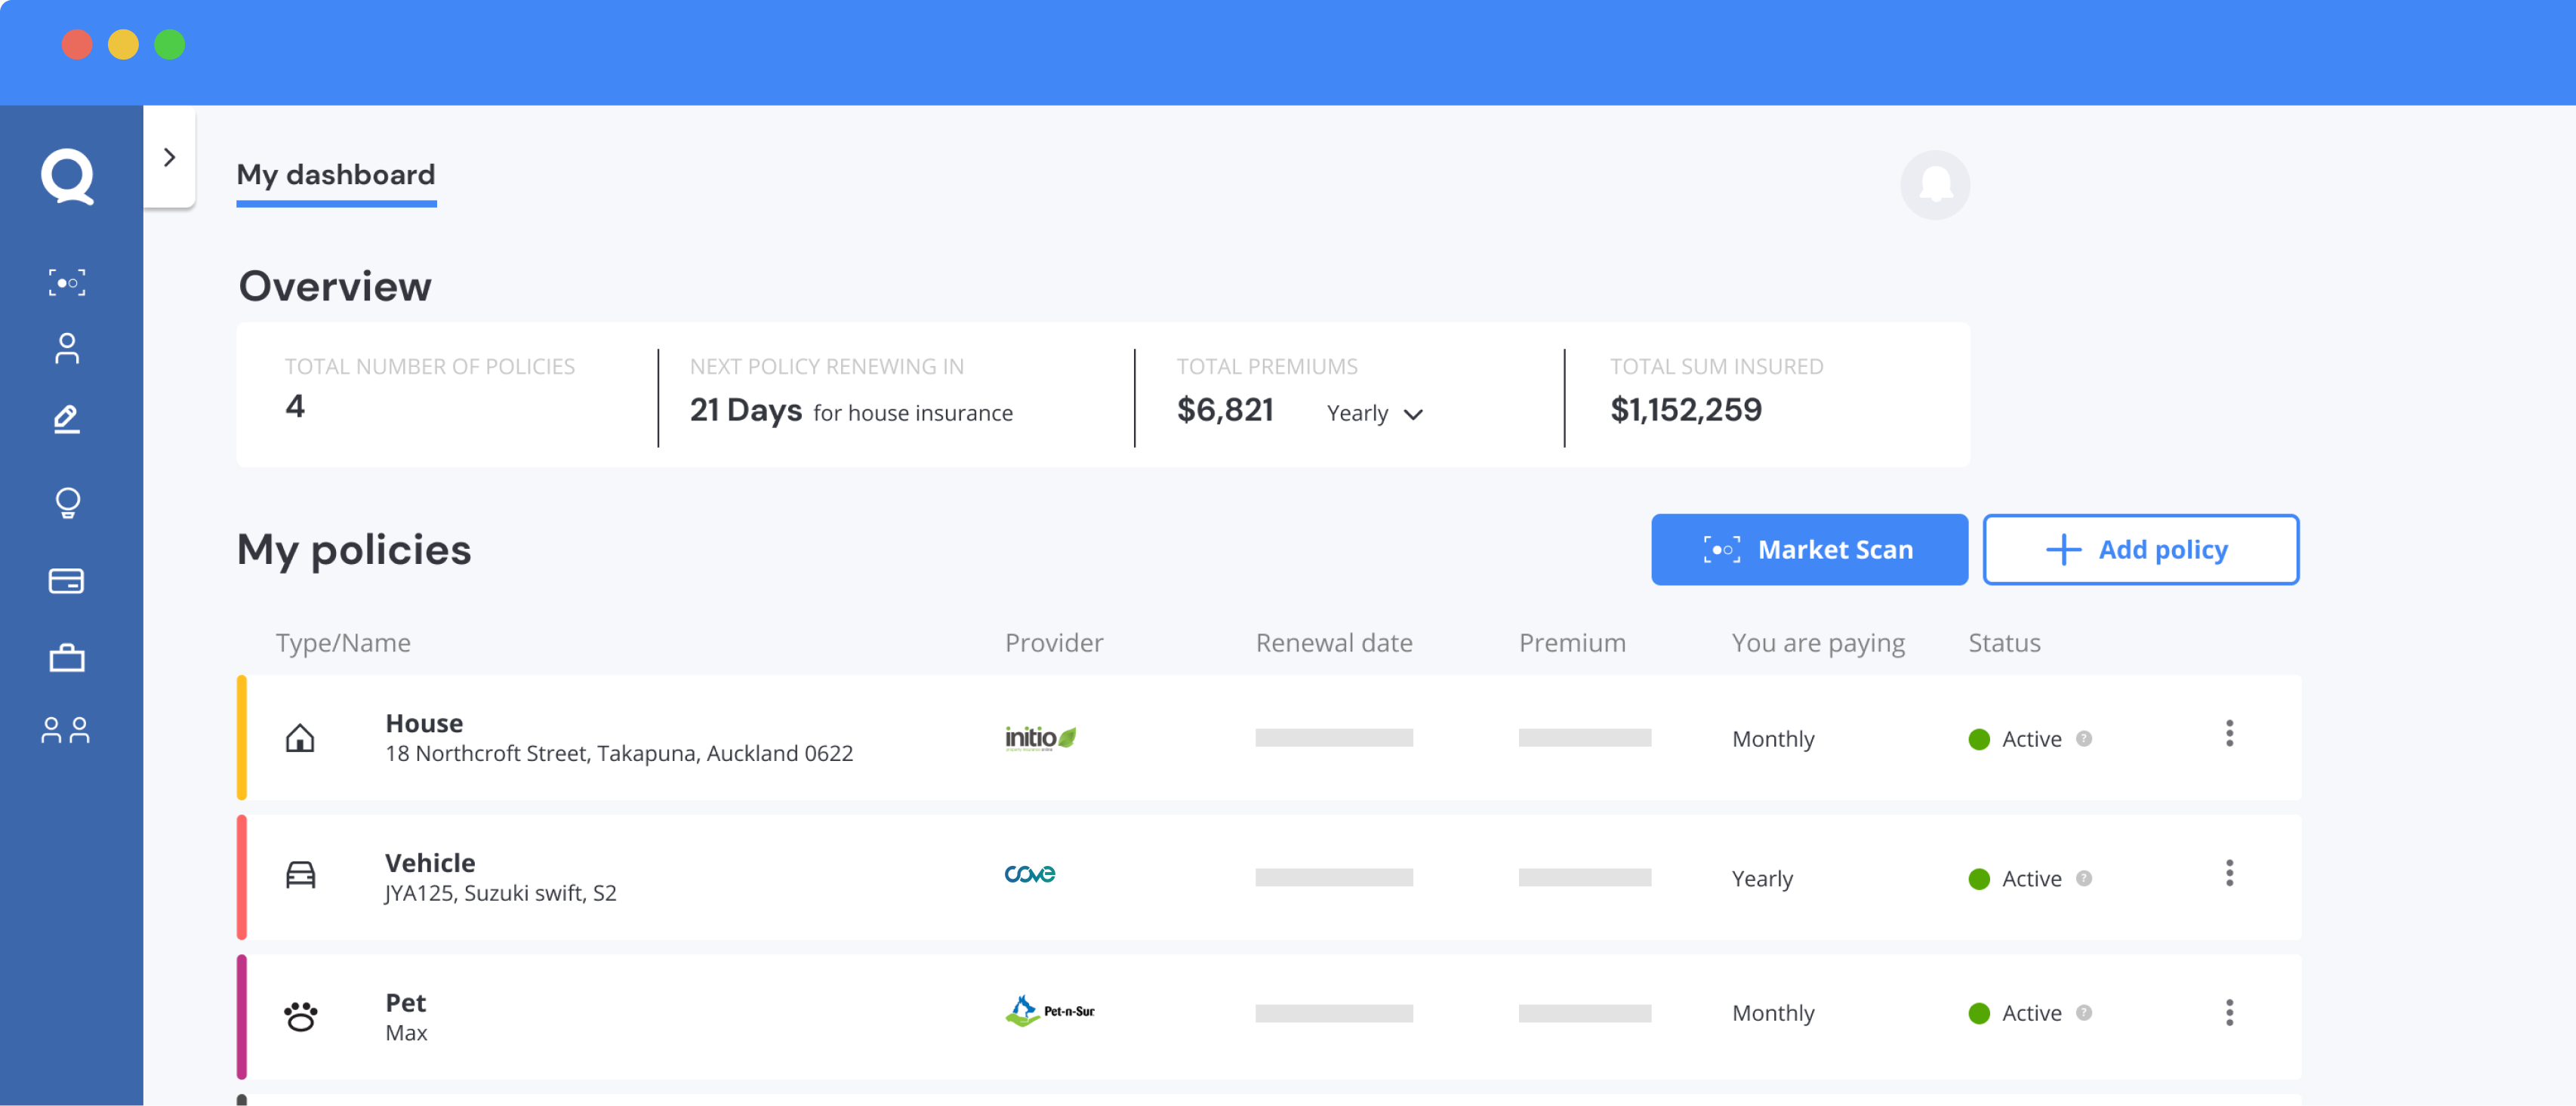Click the You are paying column header

(1818, 643)
